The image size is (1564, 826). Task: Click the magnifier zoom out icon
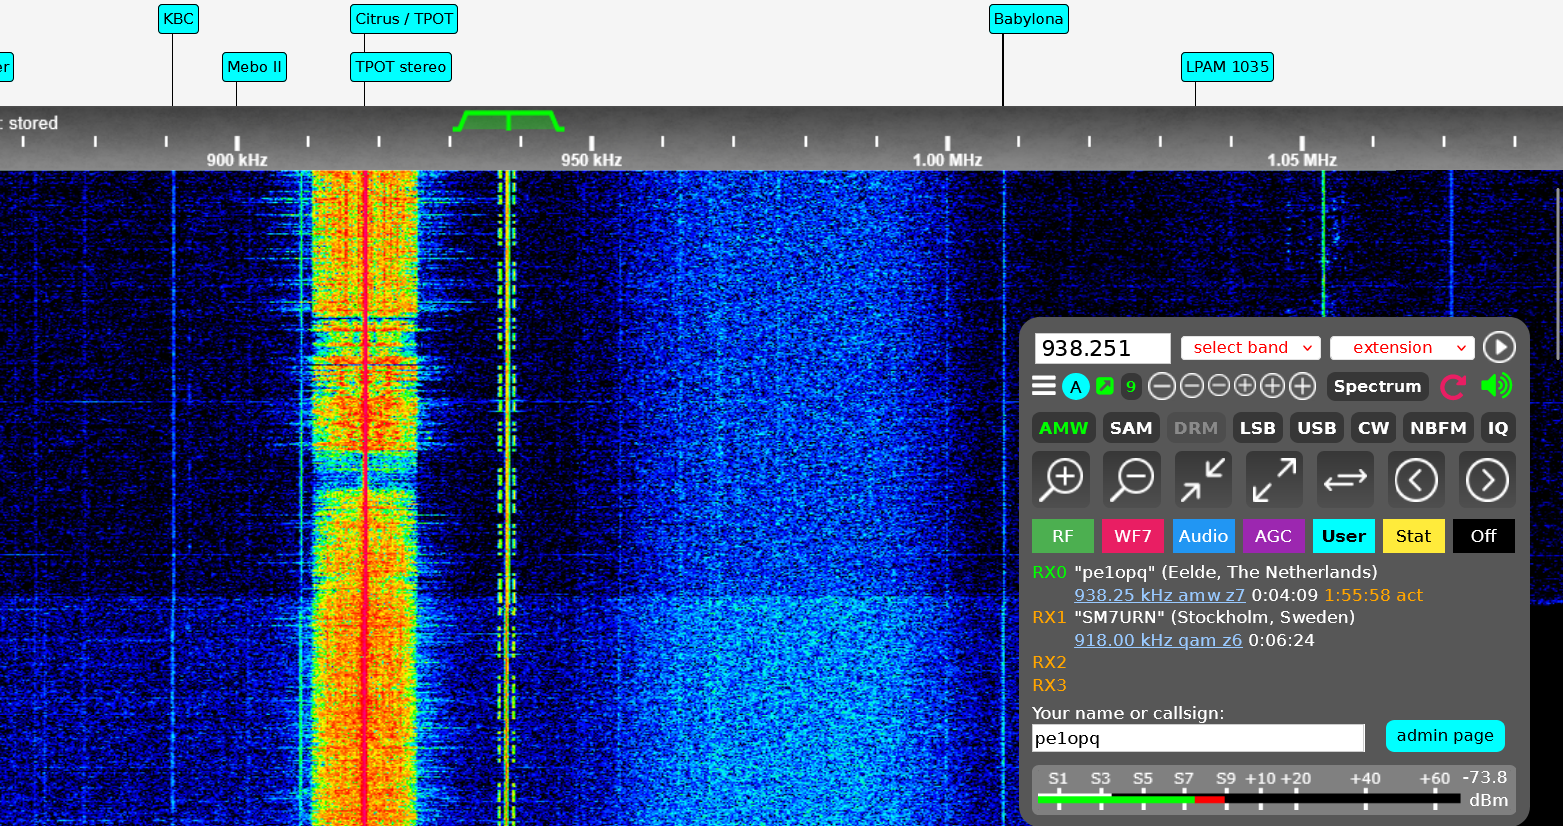[x=1132, y=479]
